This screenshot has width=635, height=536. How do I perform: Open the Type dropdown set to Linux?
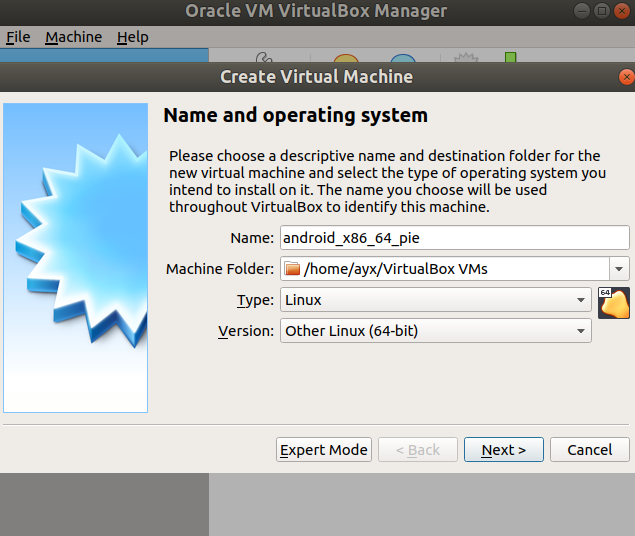click(x=436, y=300)
